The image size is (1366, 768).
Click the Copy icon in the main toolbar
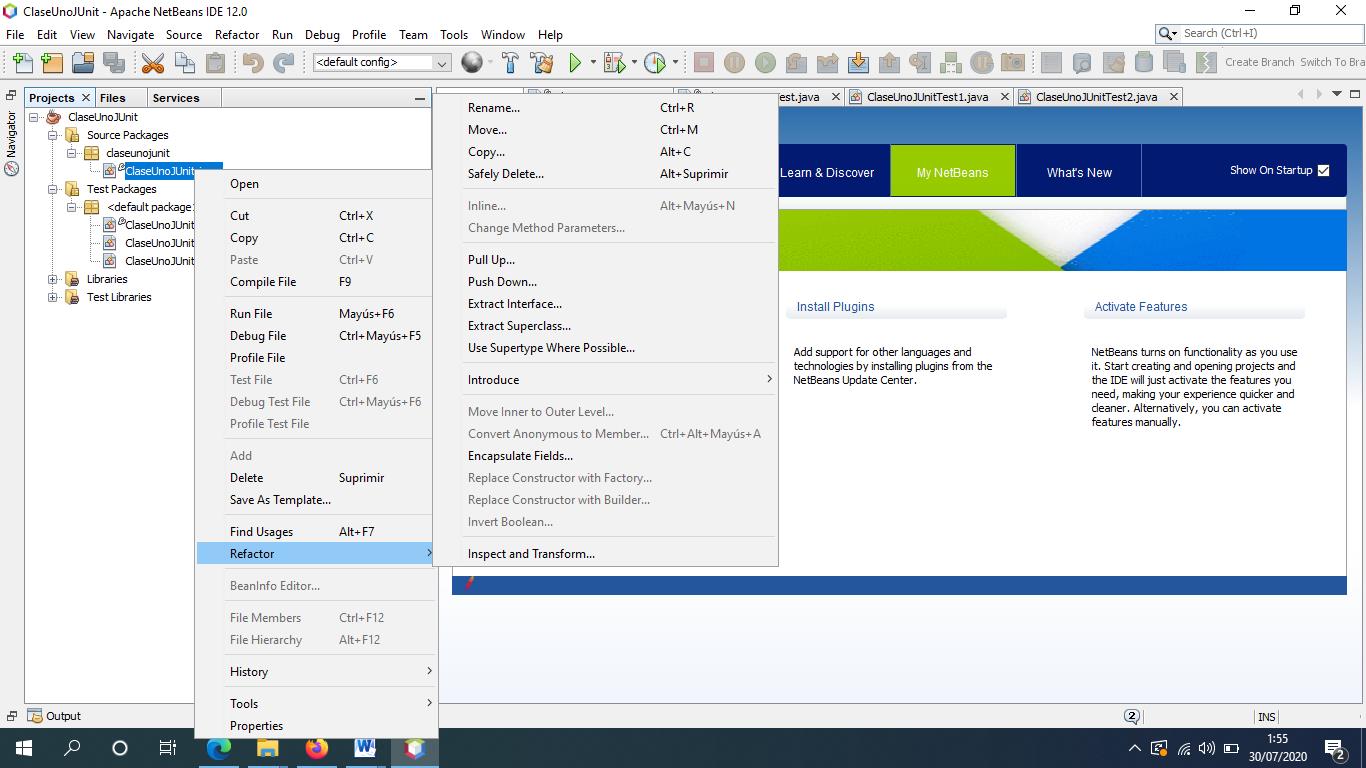[184, 62]
